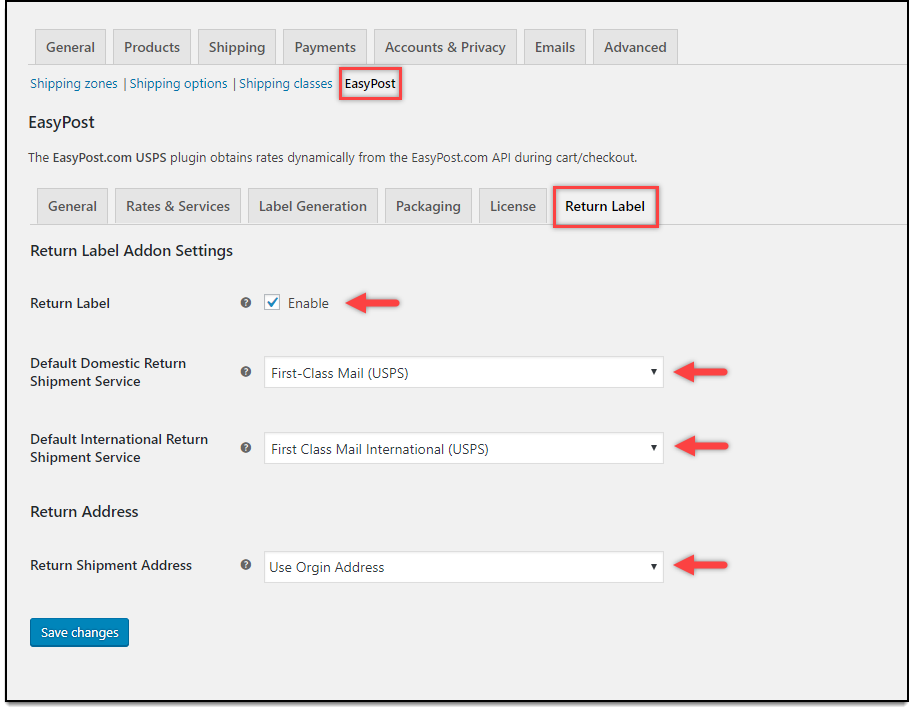Click the 'Return Address' section heading
This screenshot has width=914, height=712.
tap(85, 511)
